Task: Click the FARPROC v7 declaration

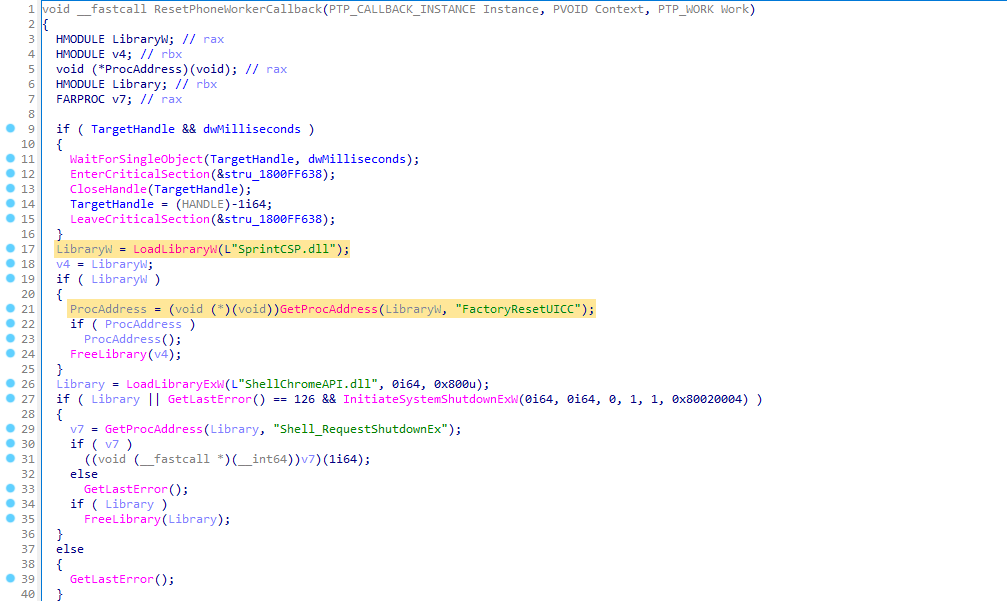Action: point(94,99)
